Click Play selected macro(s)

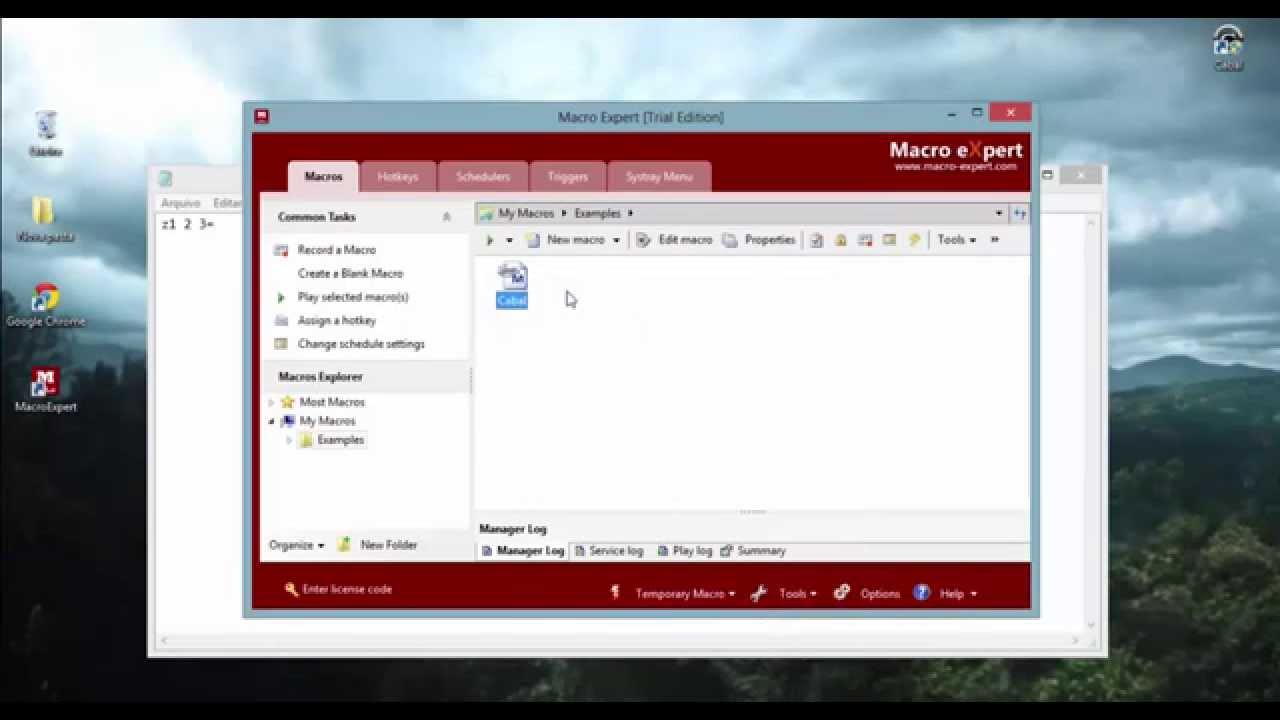[x=353, y=297]
